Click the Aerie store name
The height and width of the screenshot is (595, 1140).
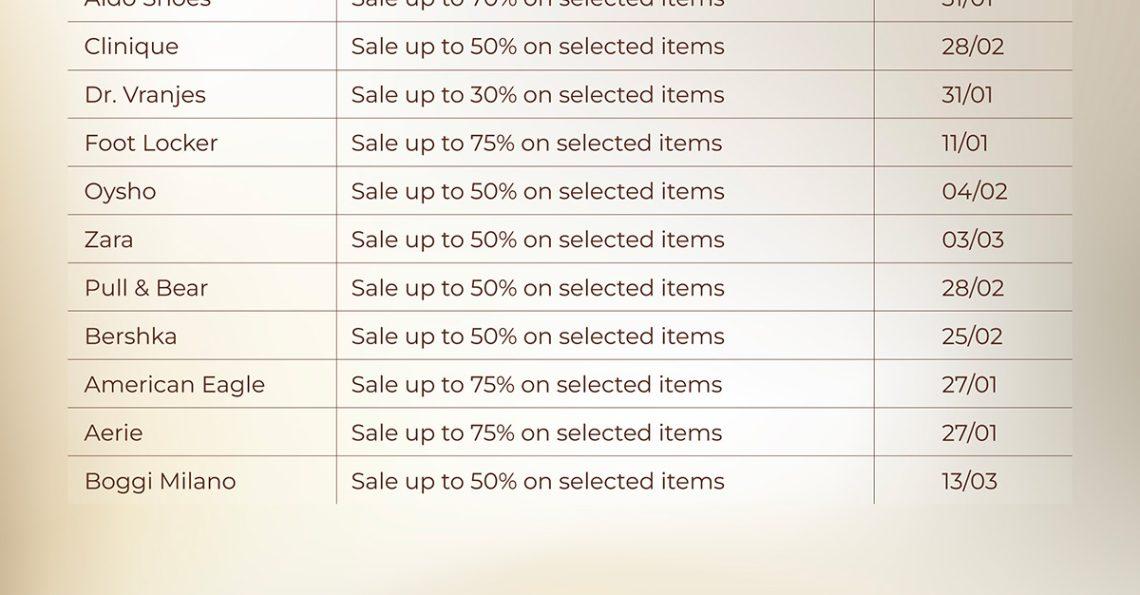coord(113,433)
